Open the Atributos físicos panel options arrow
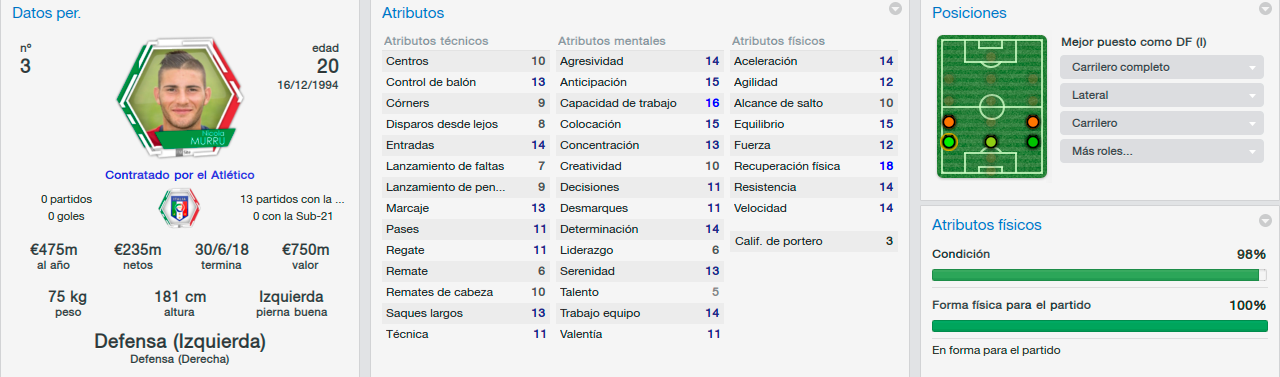The image size is (1280, 377). pos(1265,222)
